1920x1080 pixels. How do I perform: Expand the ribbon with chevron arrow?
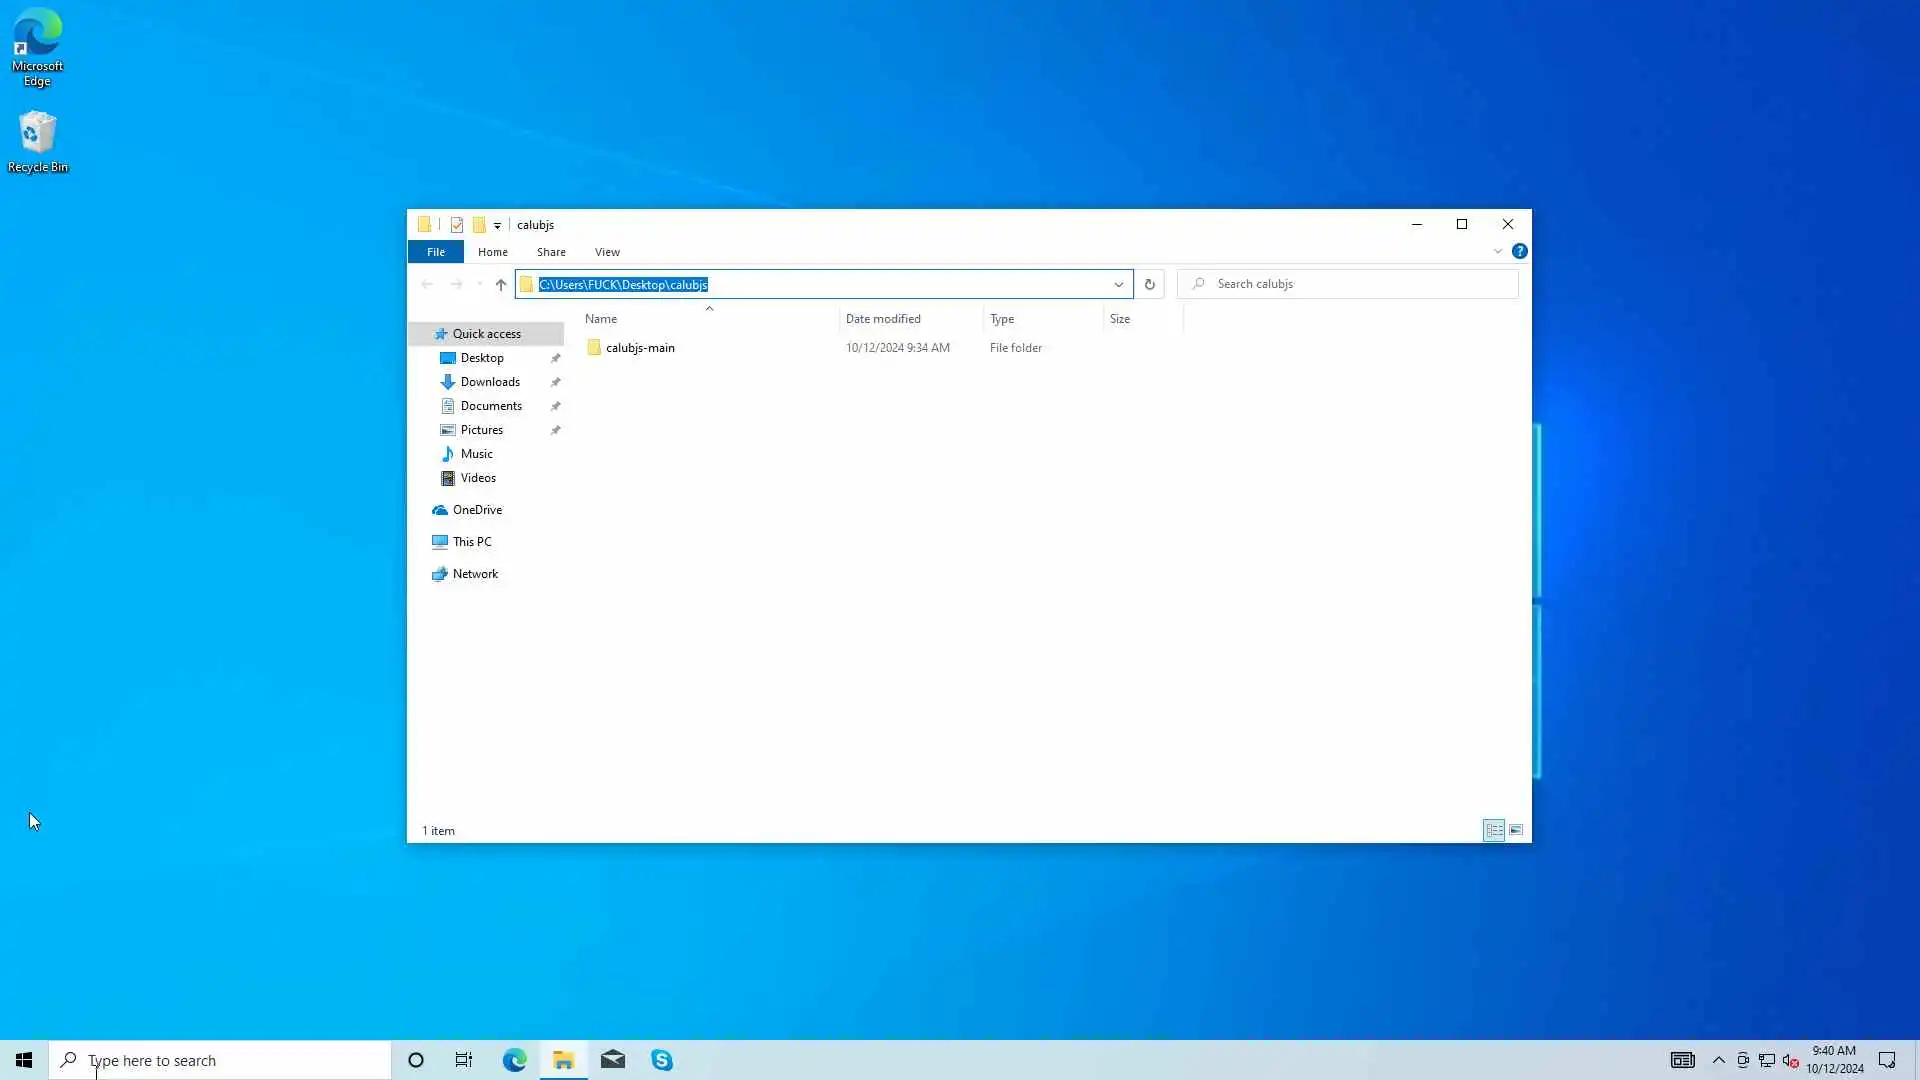(x=1498, y=252)
